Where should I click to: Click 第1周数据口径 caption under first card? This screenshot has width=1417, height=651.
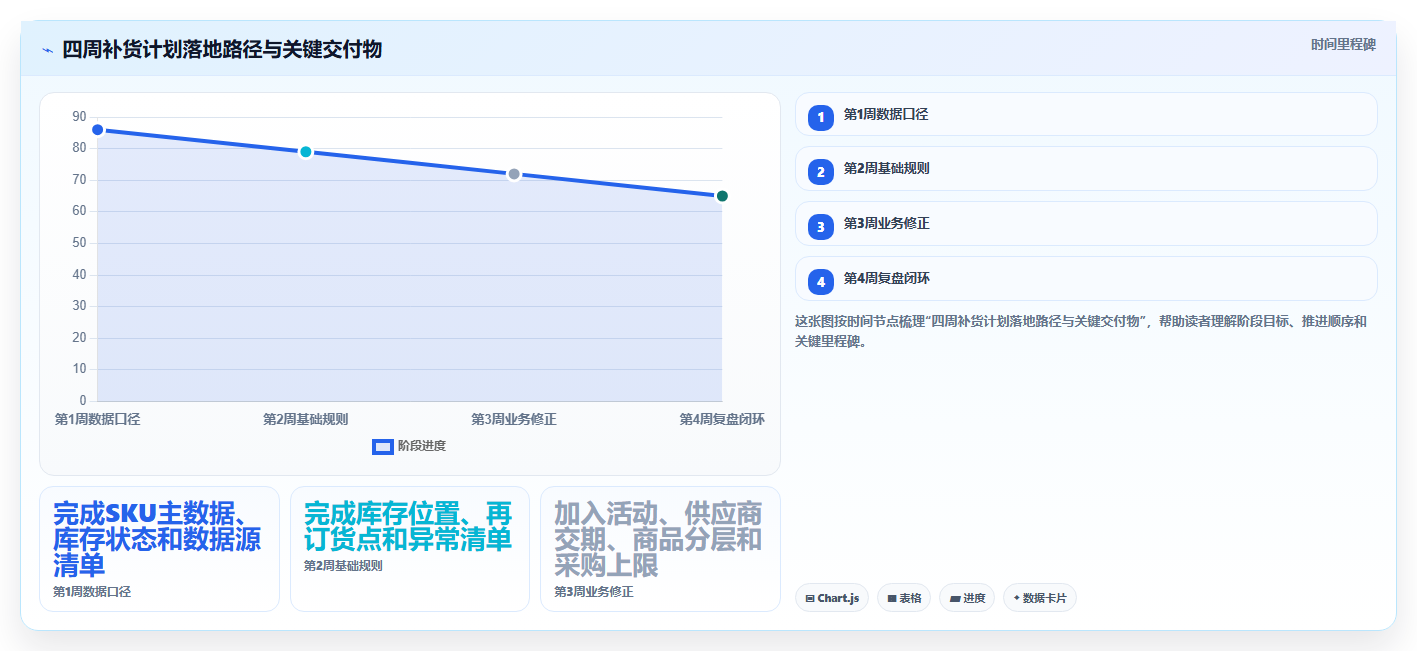point(92,592)
